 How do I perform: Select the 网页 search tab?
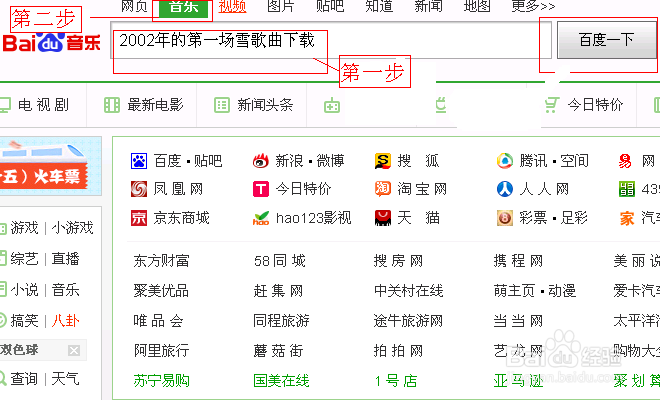[134, 6]
